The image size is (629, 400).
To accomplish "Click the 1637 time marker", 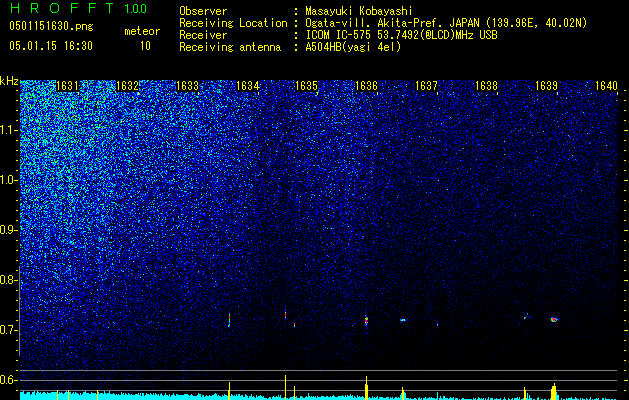I will coord(426,86).
